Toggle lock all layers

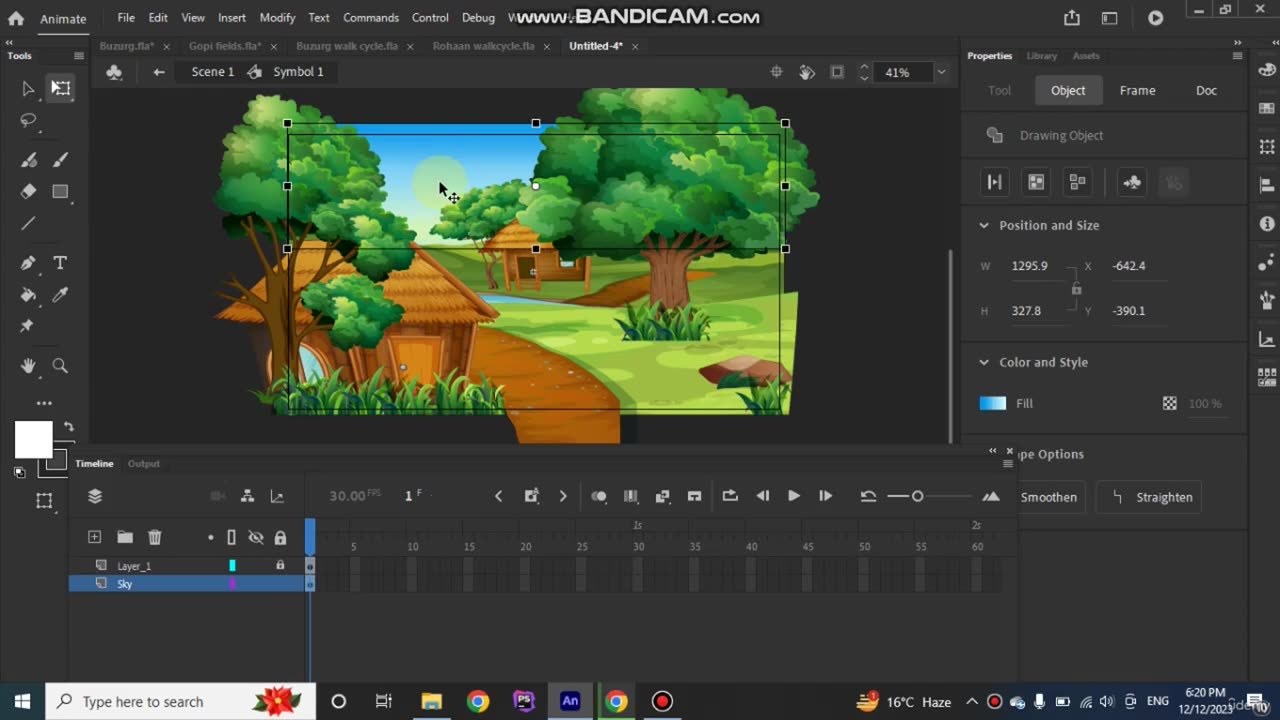280,537
